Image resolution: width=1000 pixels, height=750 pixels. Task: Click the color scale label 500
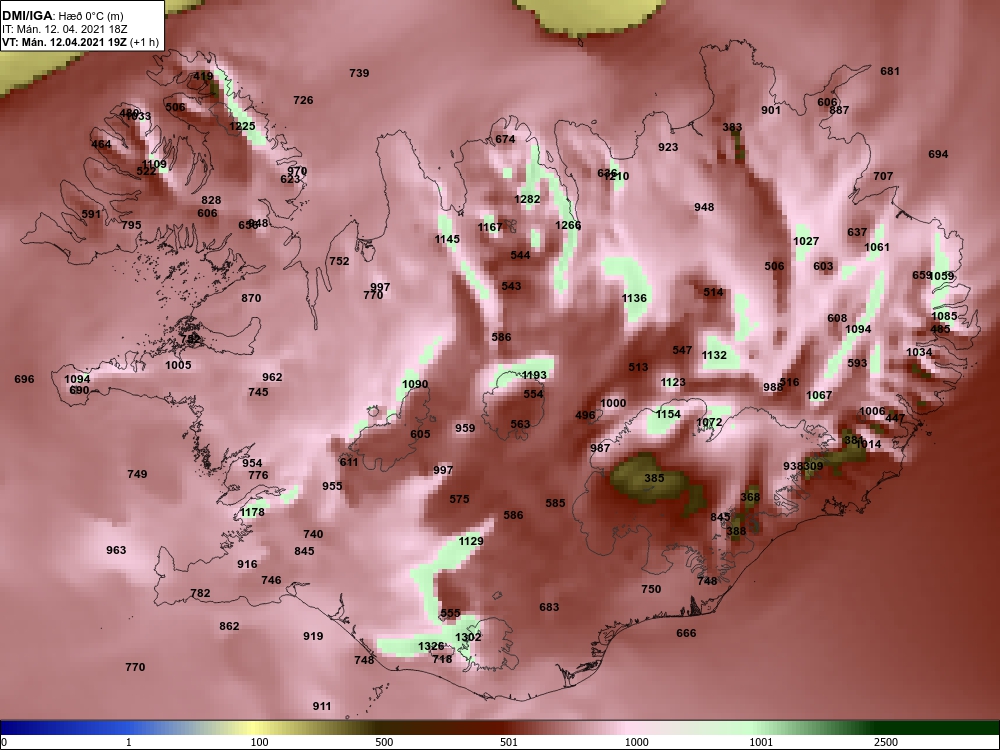(x=384, y=742)
